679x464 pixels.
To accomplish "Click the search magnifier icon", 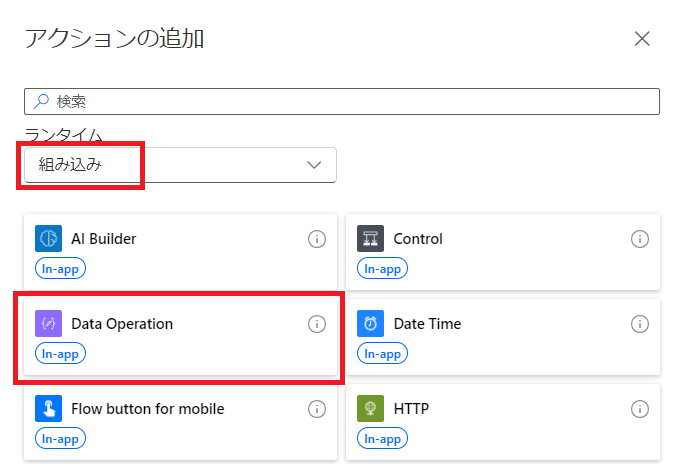I will [42, 101].
